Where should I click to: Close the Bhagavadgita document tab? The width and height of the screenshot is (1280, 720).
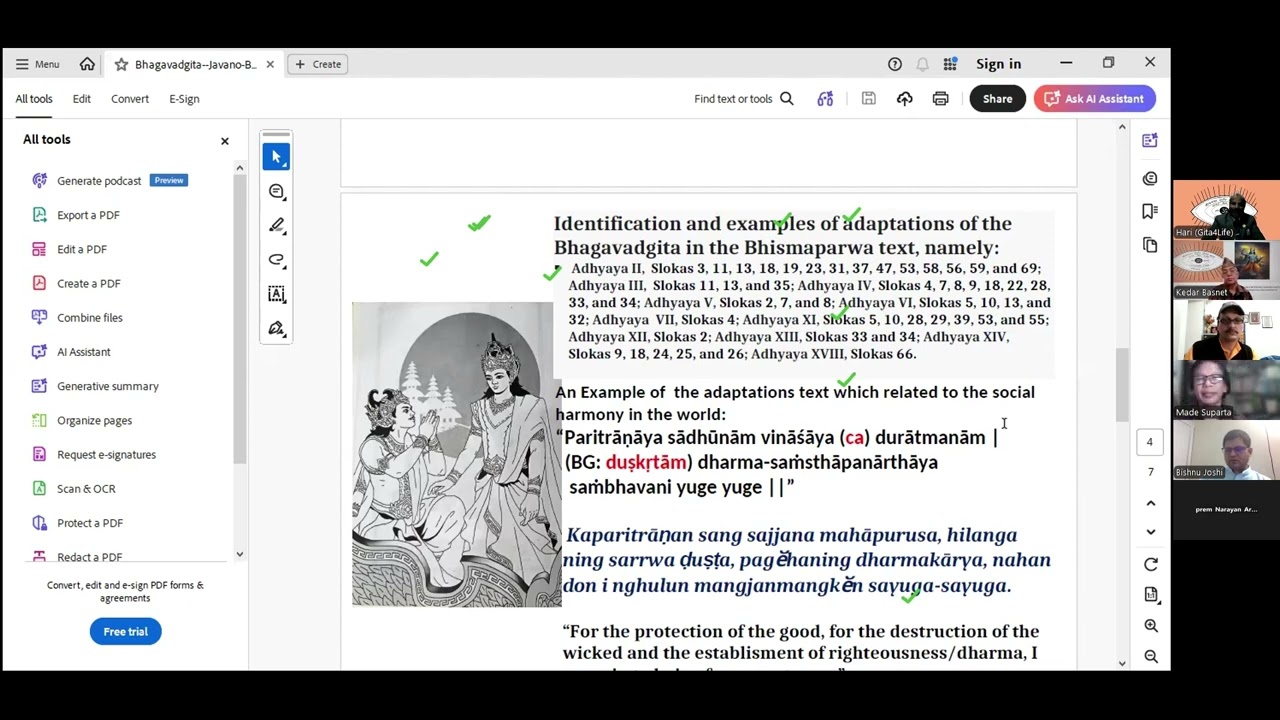click(x=270, y=64)
